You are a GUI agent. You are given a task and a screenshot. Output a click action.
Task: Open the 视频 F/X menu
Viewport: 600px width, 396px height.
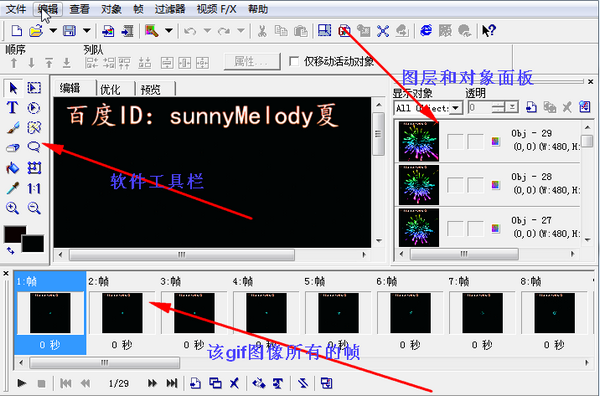(217, 9)
